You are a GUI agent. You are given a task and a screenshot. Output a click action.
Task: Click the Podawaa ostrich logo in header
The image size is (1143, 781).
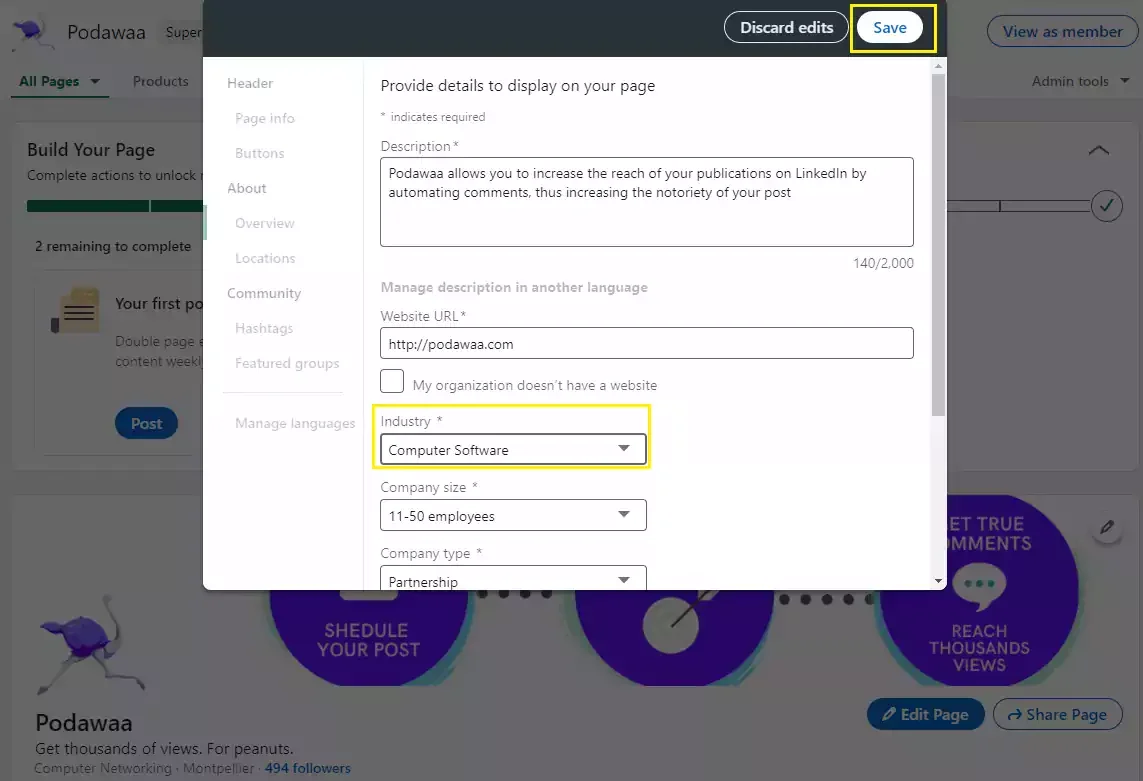click(32, 33)
